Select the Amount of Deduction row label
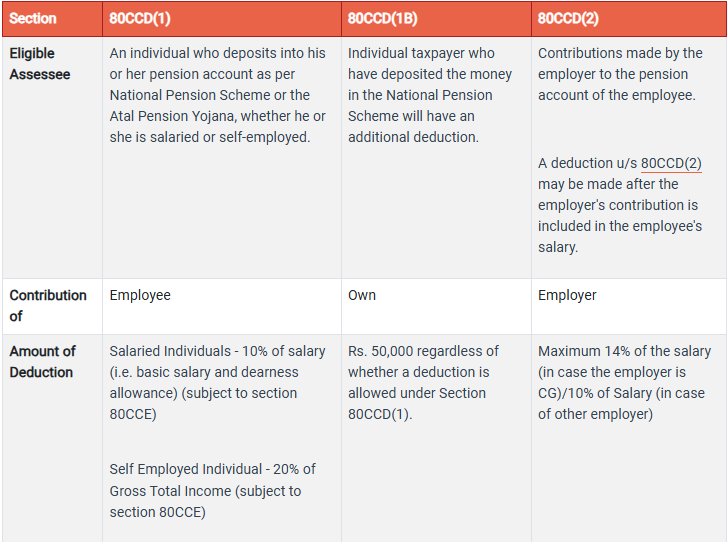727x542 pixels. 42,361
